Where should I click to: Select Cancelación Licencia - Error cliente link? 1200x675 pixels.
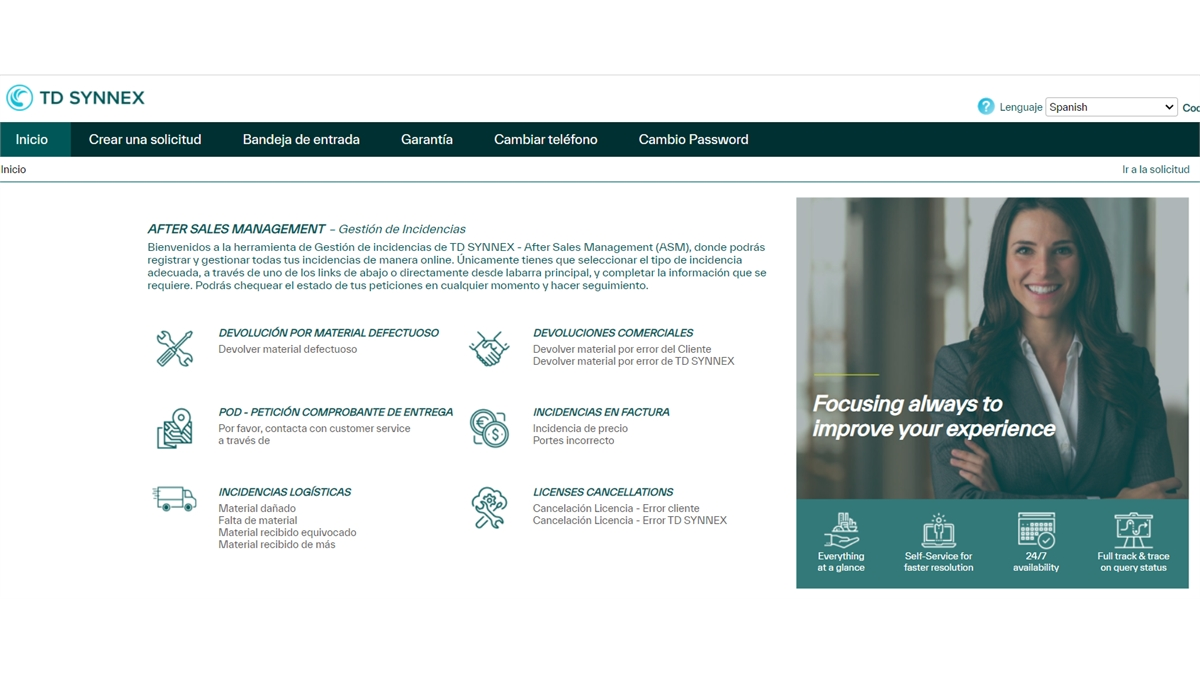point(616,508)
